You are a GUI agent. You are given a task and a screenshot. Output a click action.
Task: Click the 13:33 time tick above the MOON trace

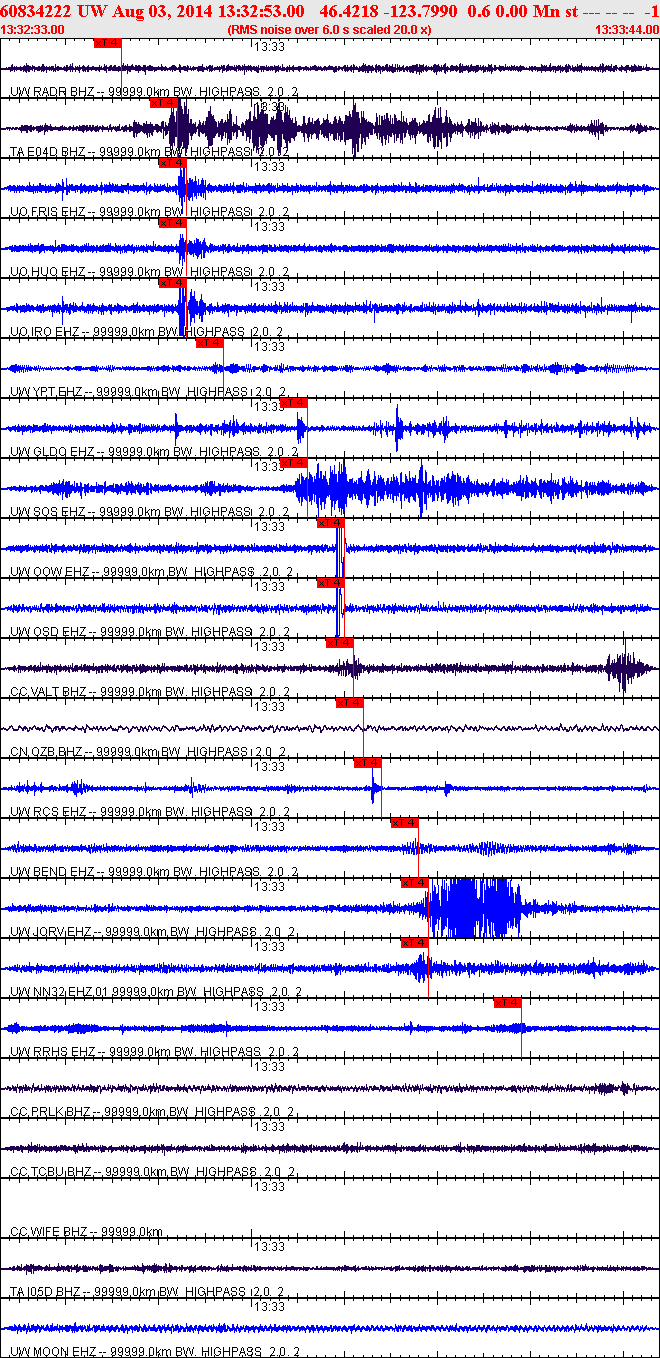point(269,1306)
